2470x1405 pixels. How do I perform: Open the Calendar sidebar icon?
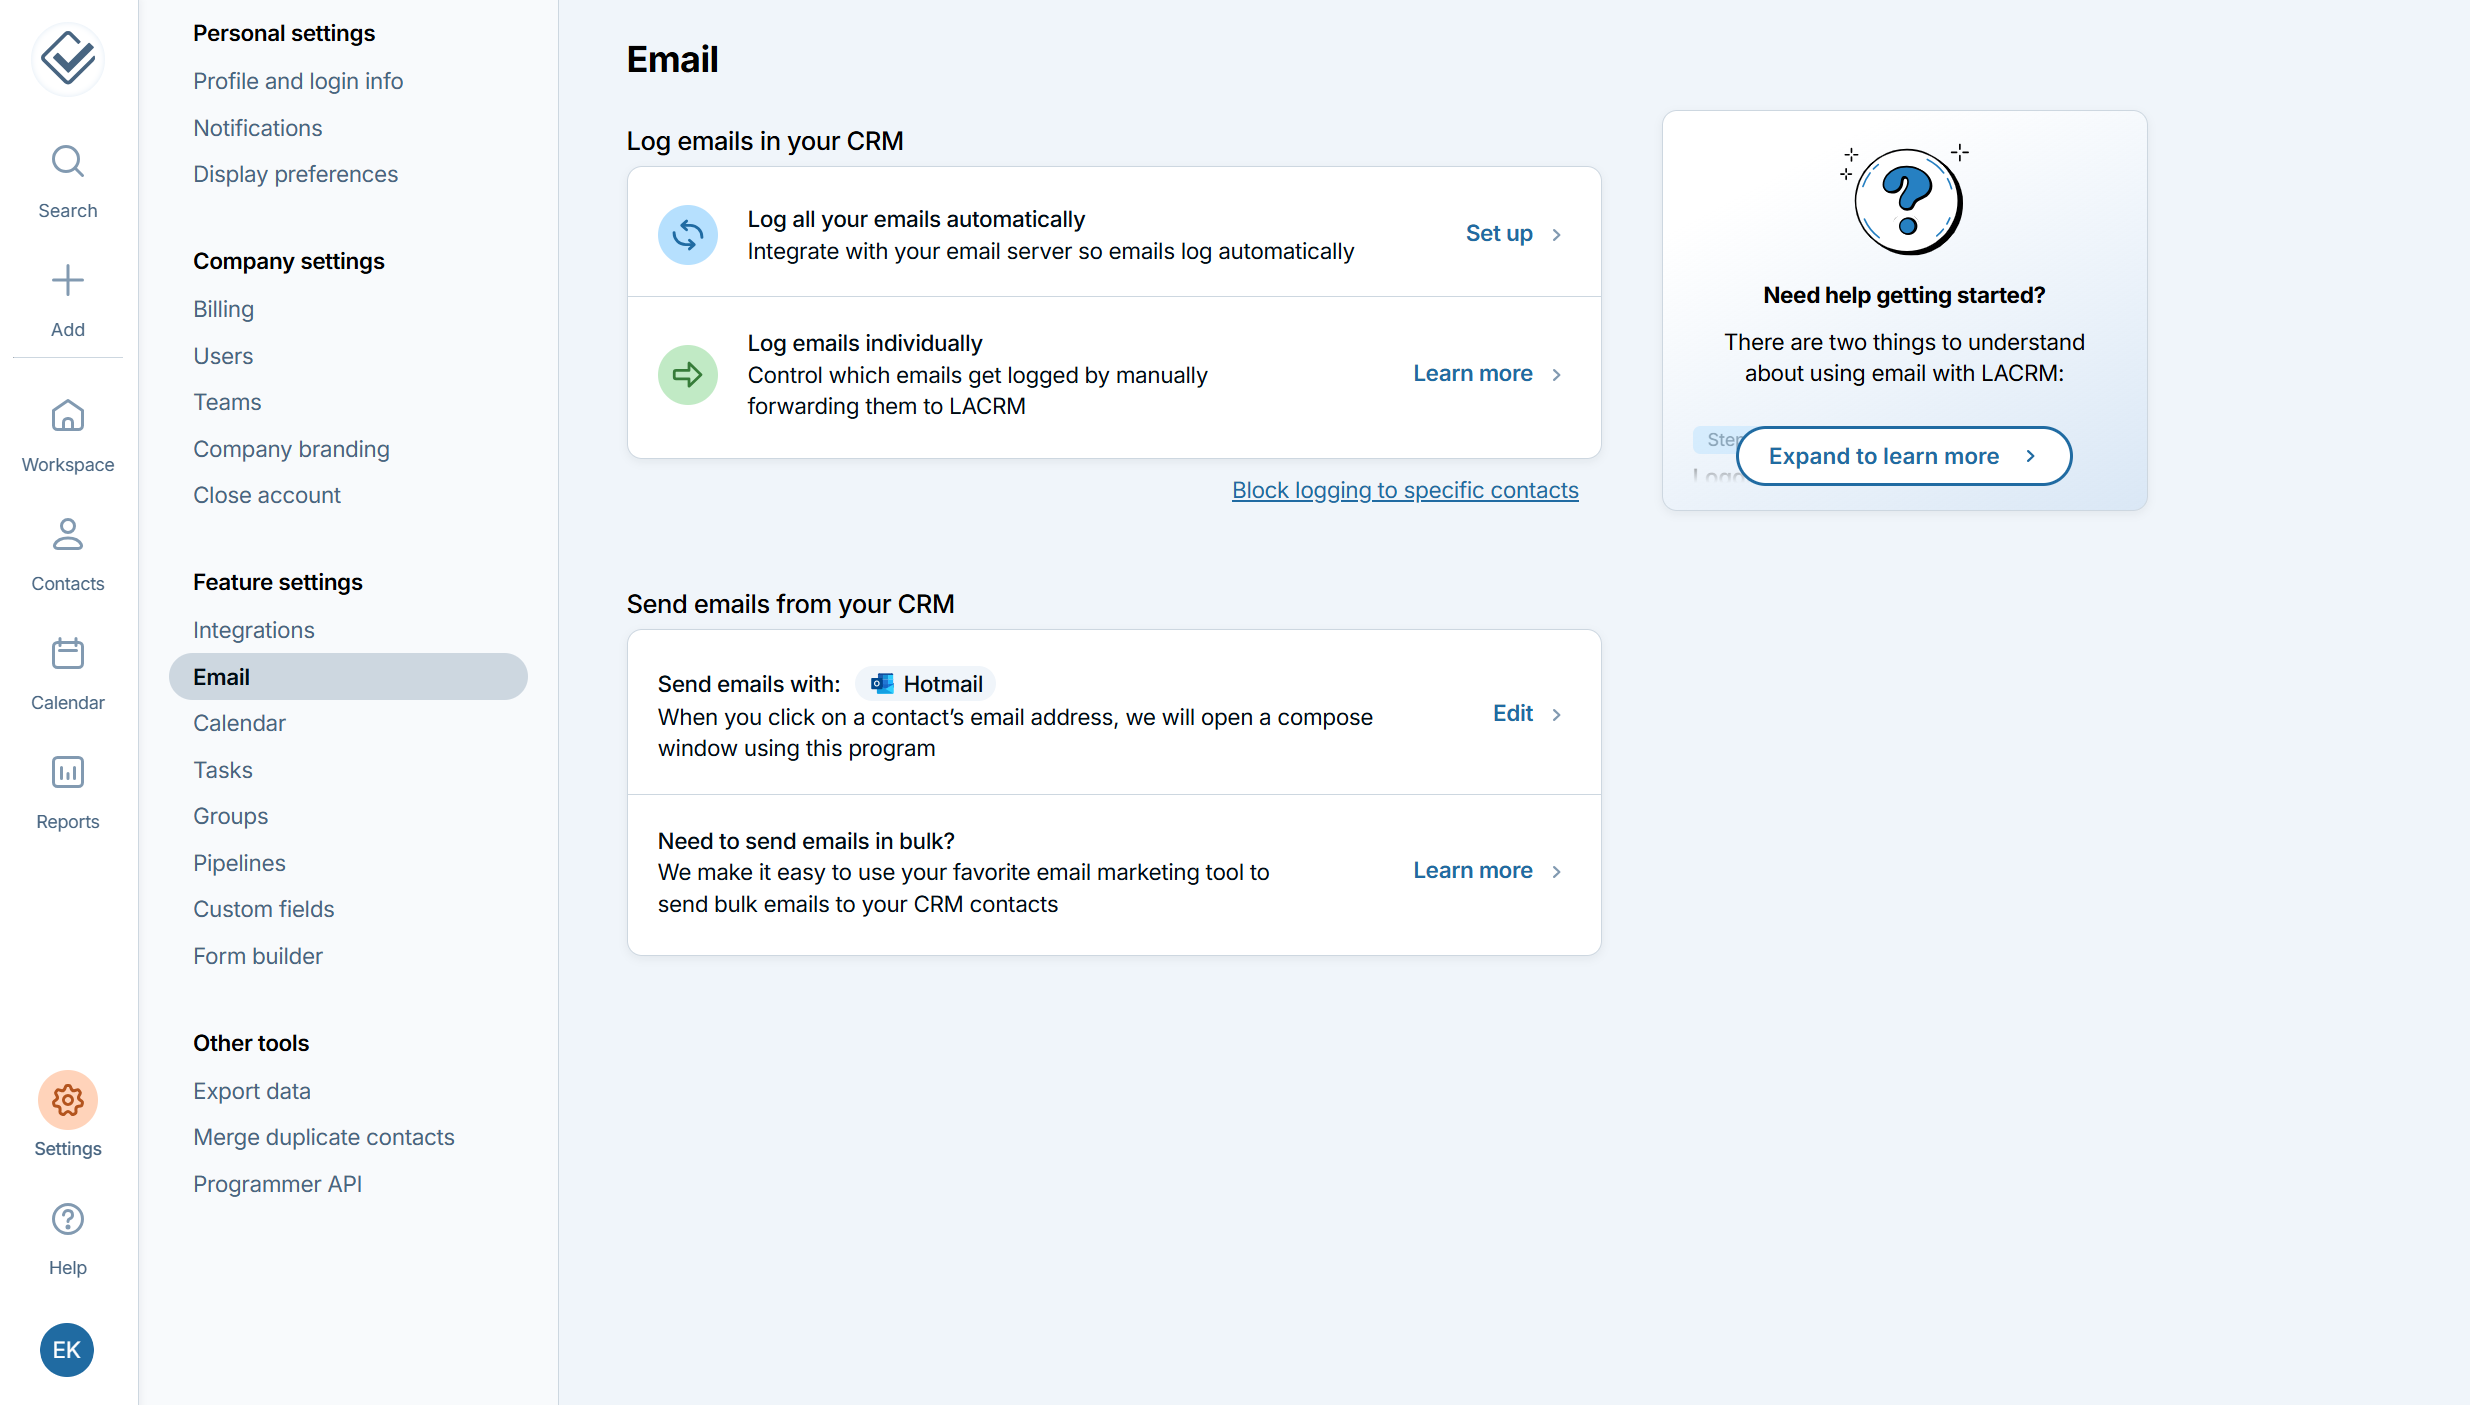coord(68,654)
